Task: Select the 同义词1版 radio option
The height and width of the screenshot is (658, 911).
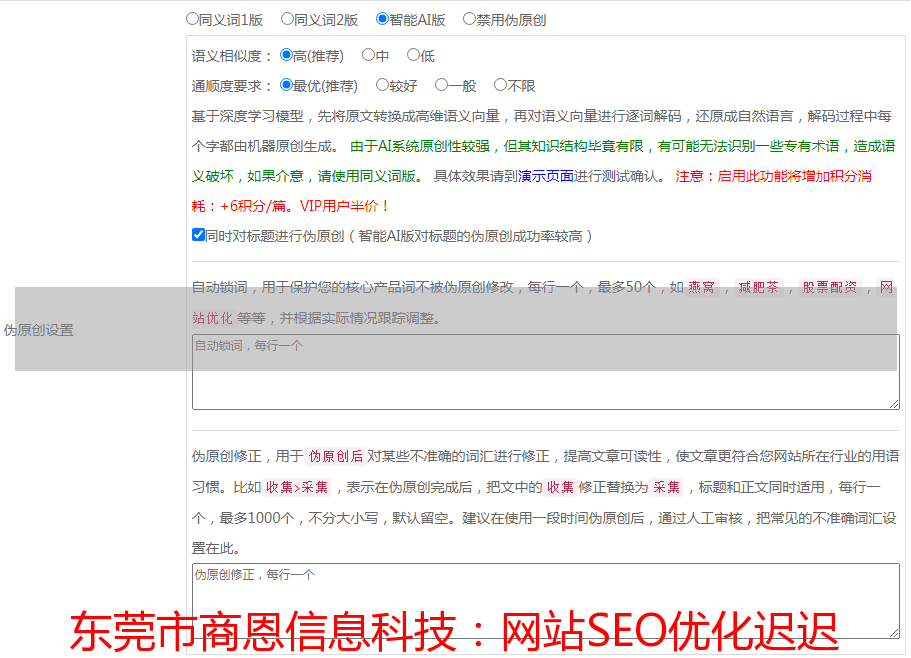Action: click(192, 19)
